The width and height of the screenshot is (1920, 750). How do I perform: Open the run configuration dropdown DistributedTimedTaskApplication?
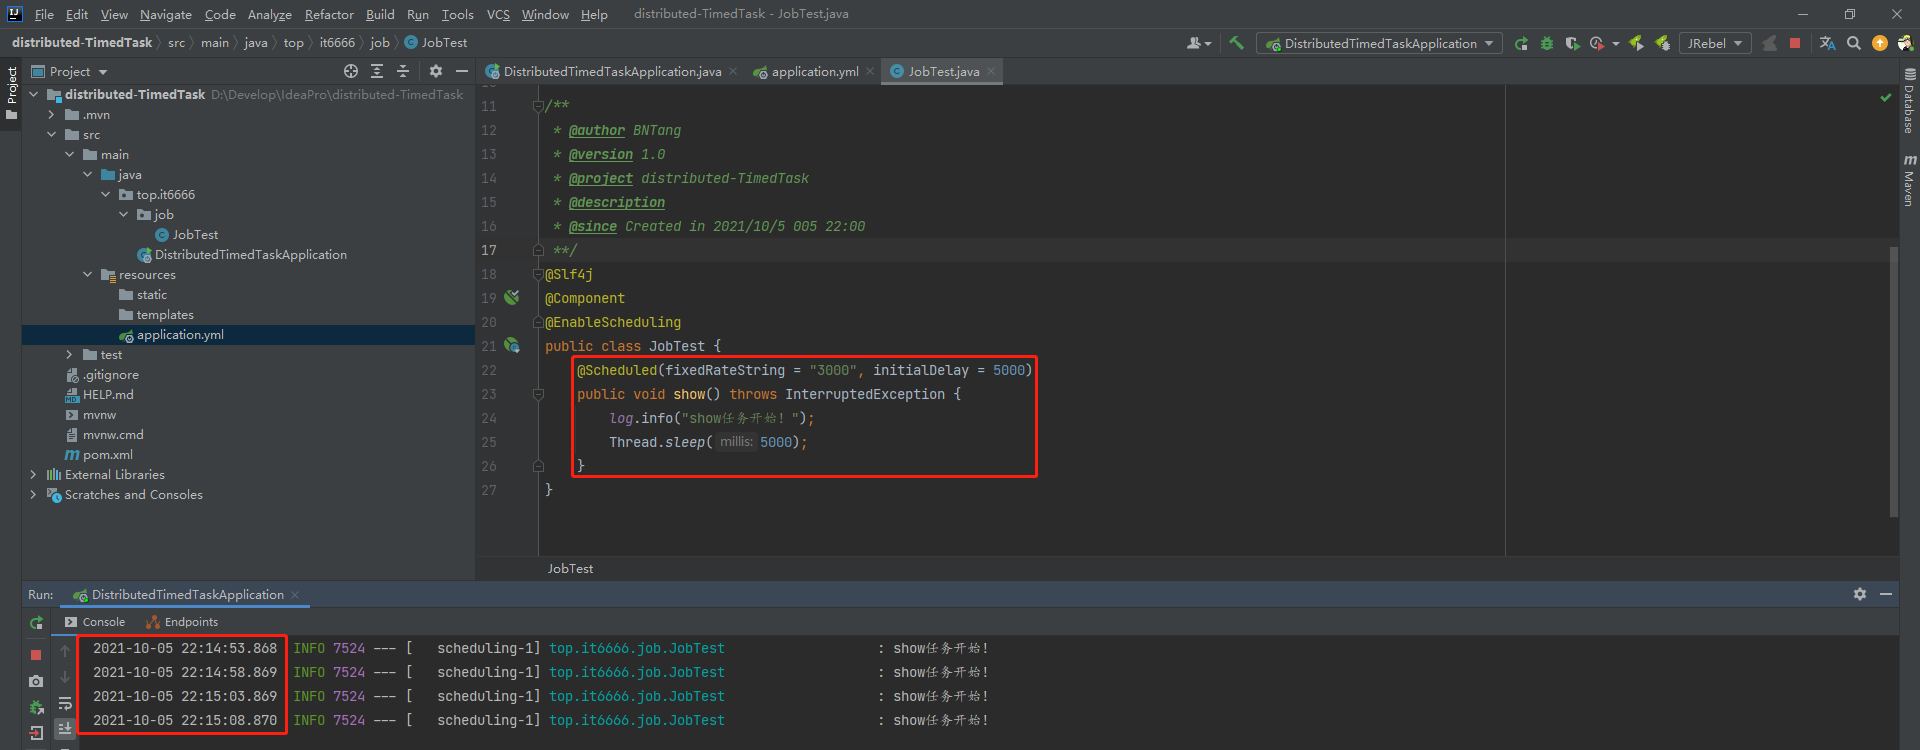pos(1379,43)
